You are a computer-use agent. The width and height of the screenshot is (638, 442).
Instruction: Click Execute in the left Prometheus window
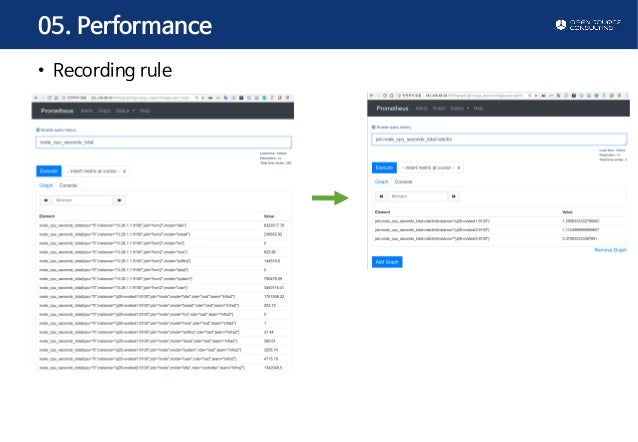(x=49, y=171)
